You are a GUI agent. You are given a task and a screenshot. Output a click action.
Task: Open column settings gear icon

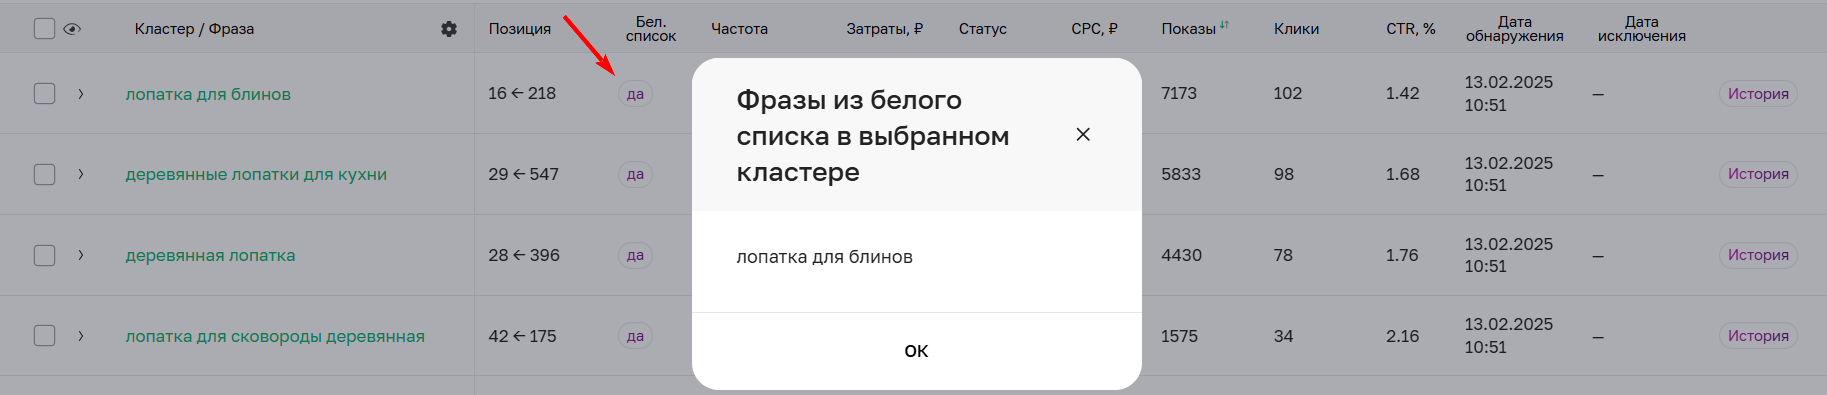(449, 29)
